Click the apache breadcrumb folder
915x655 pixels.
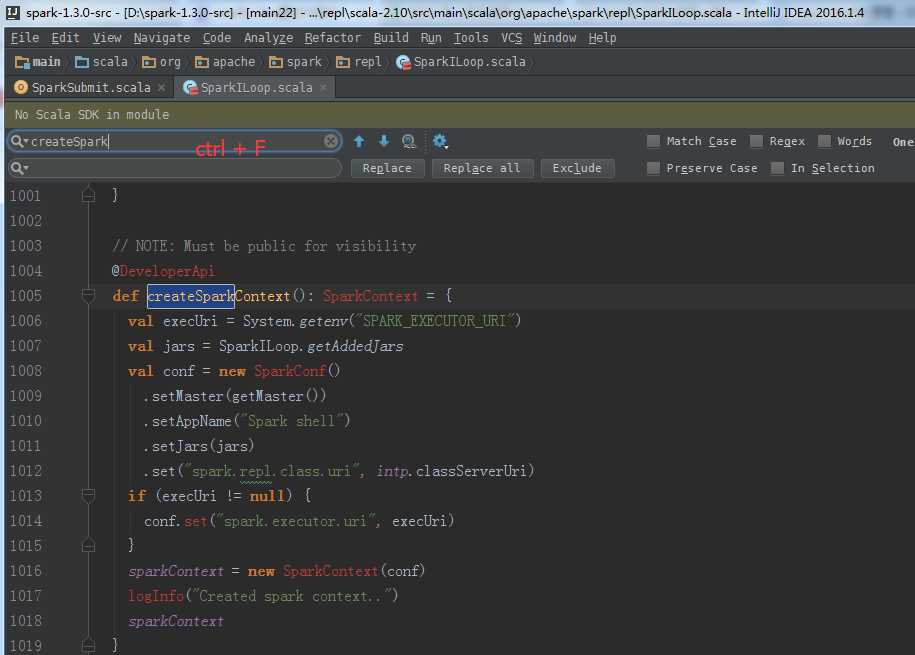coord(225,62)
